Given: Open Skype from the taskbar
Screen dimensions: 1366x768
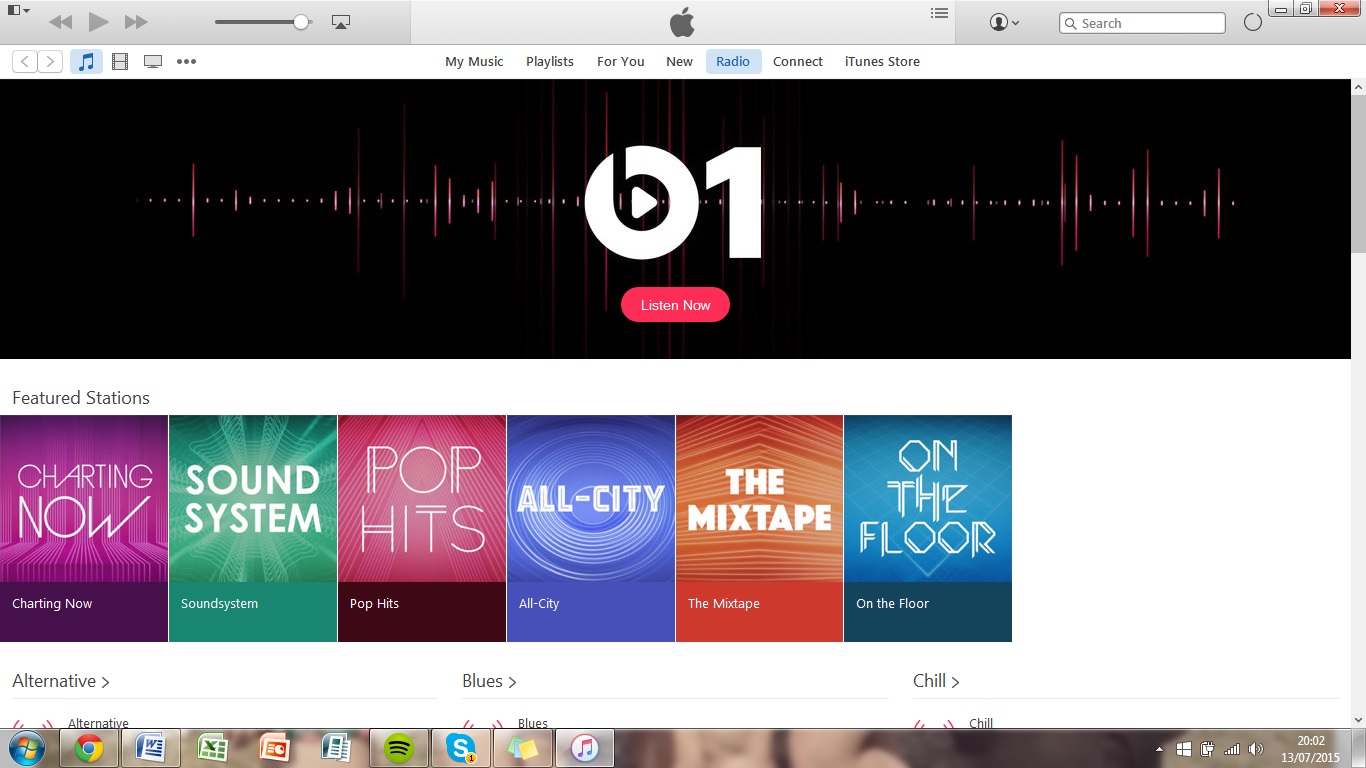Looking at the screenshot, I should [461, 748].
